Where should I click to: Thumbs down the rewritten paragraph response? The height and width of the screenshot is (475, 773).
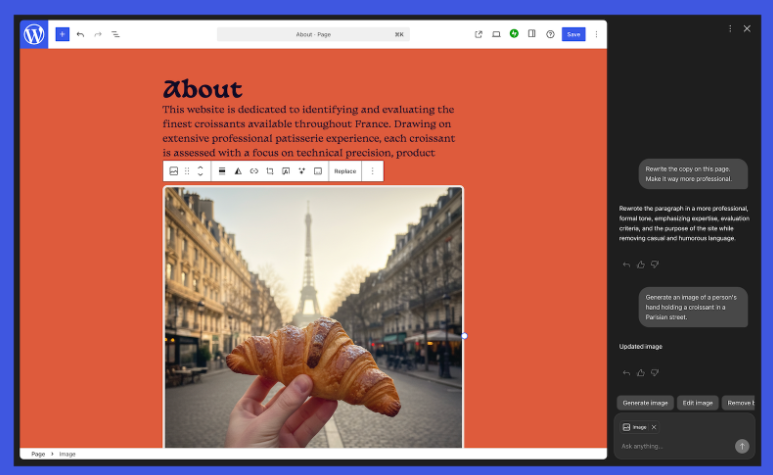click(654, 265)
